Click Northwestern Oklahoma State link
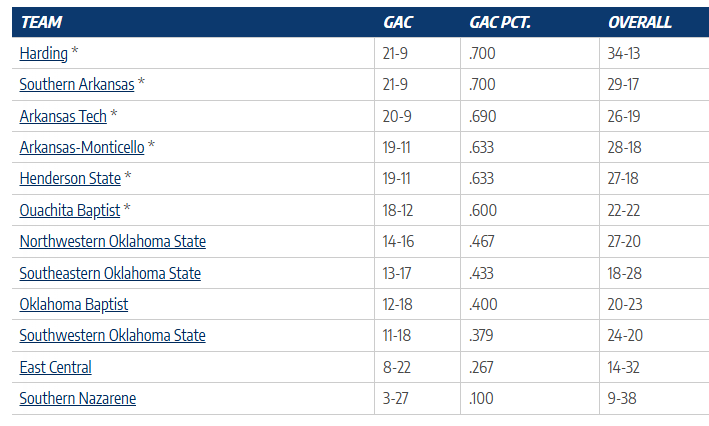Viewport: 709px width, 426px height. pos(113,242)
